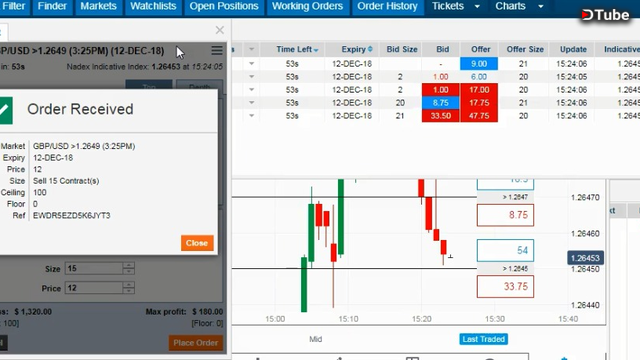Click the Place Order button
This screenshot has height=360, width=640.
pyautogui.click(x=196, y=343)
